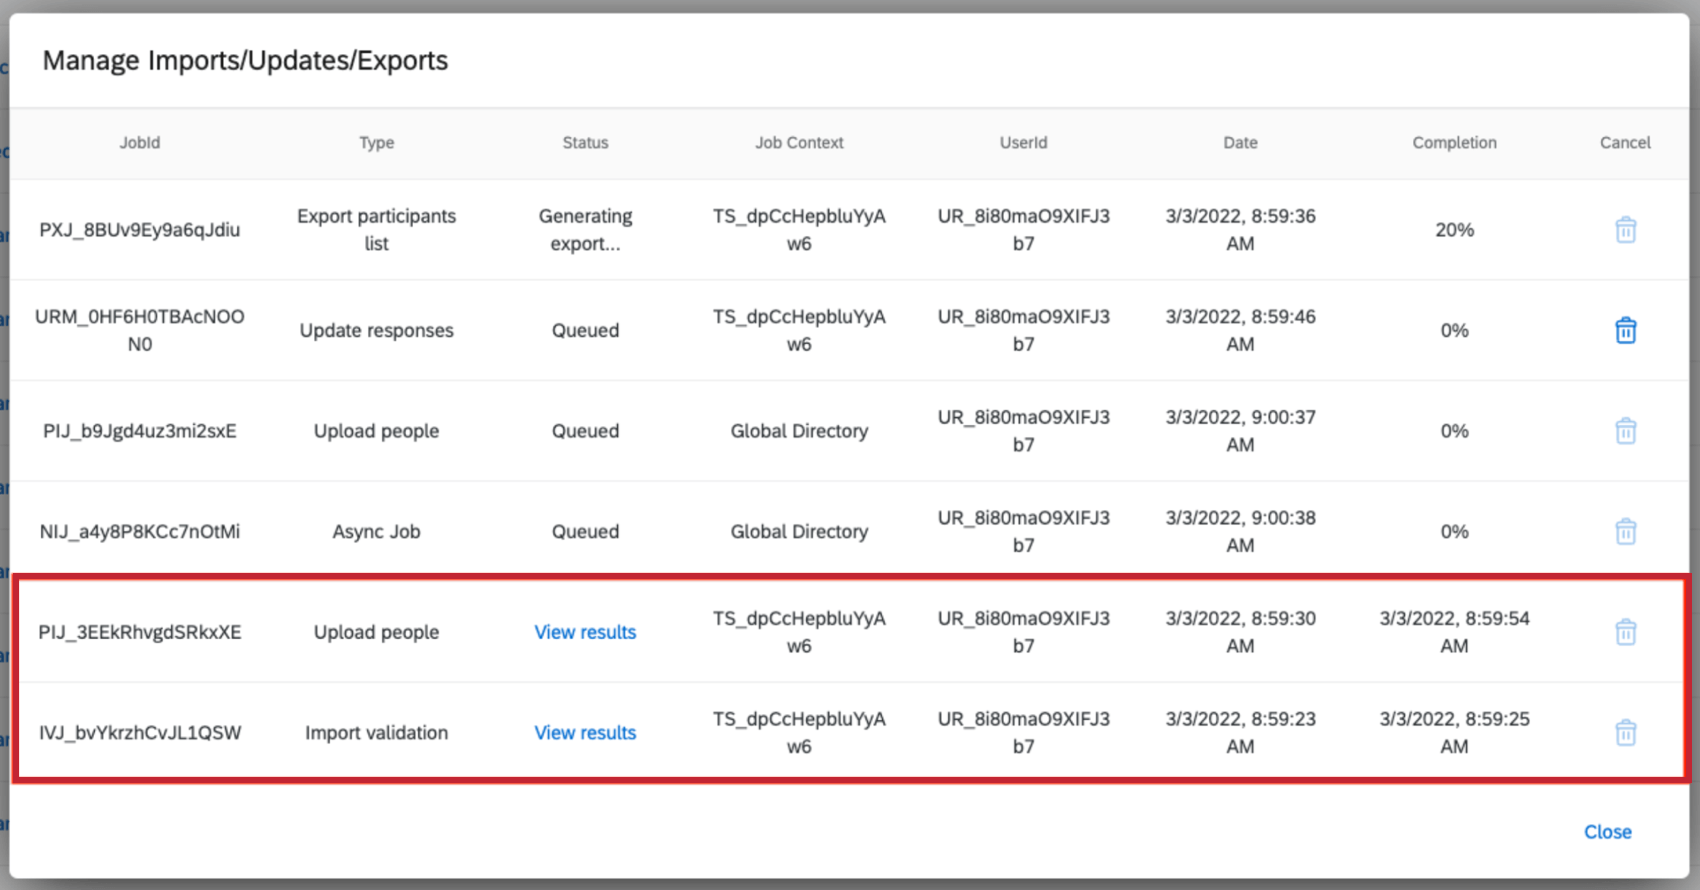The width and height of the screenshot is (1700, 890).
Task: Delete the Async Job row
Action: click(1625, 531)
